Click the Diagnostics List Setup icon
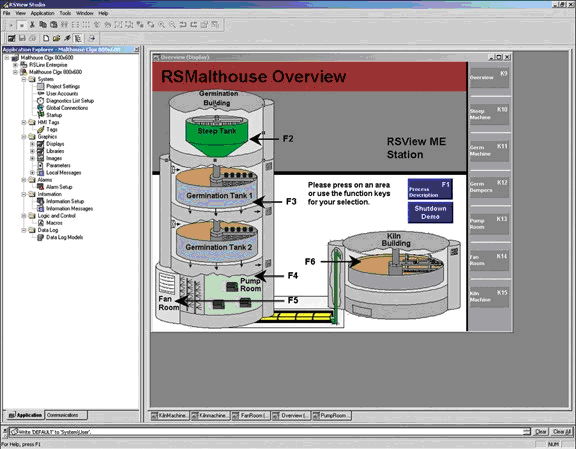576x449 pixels. 40,101
